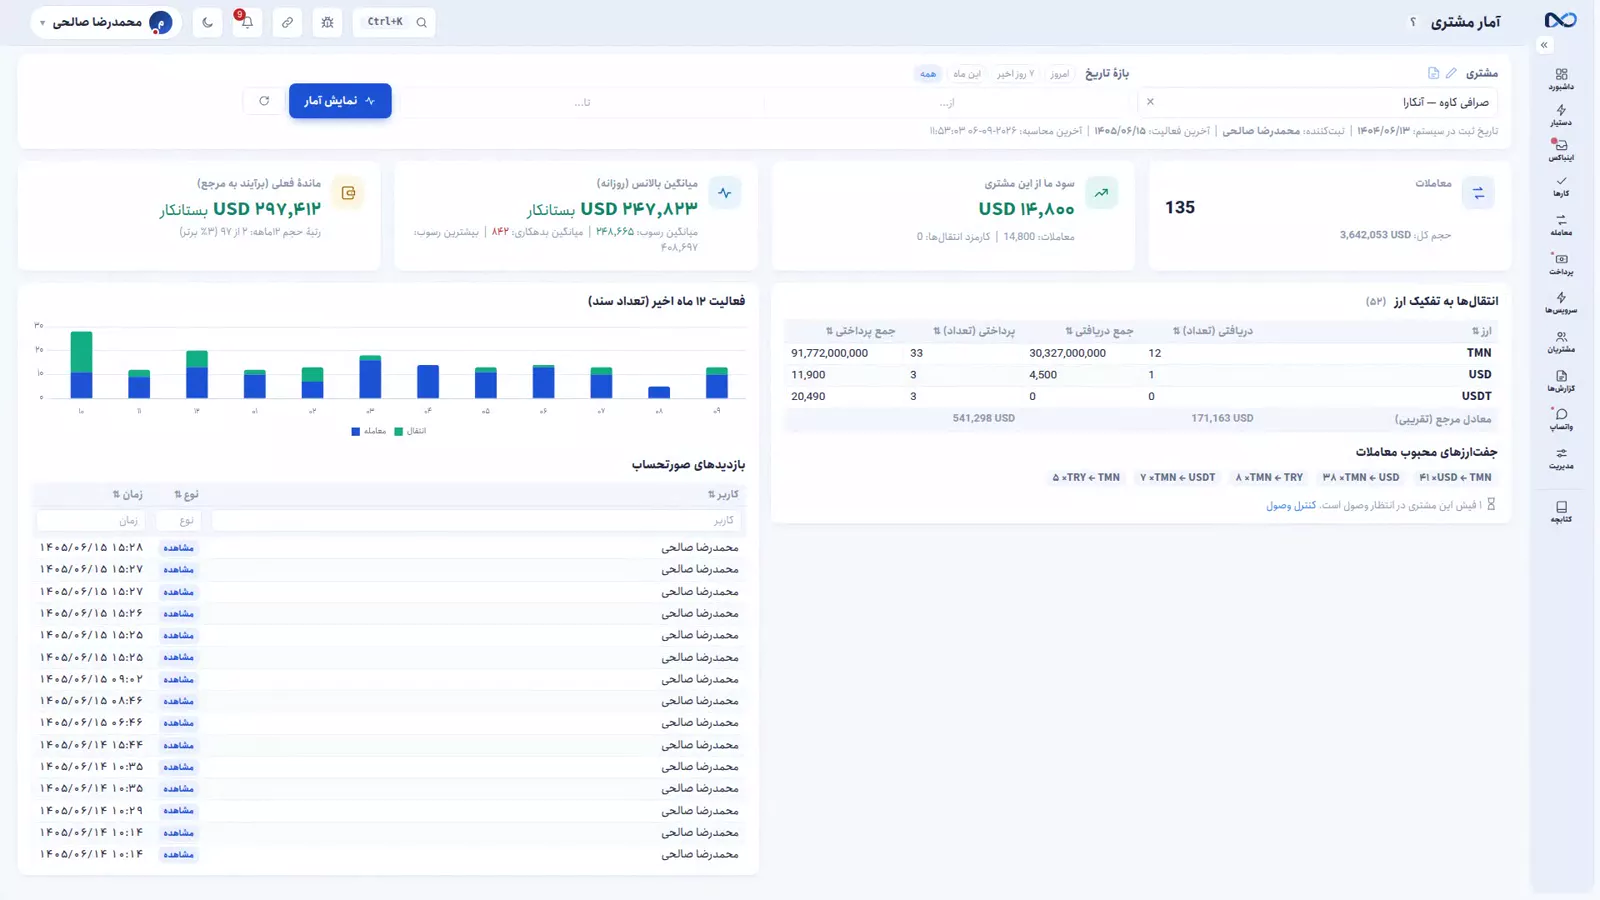Clear the selected customer with the X
The width and height of the screenshot is (1600, 900).
[1150, 101]
